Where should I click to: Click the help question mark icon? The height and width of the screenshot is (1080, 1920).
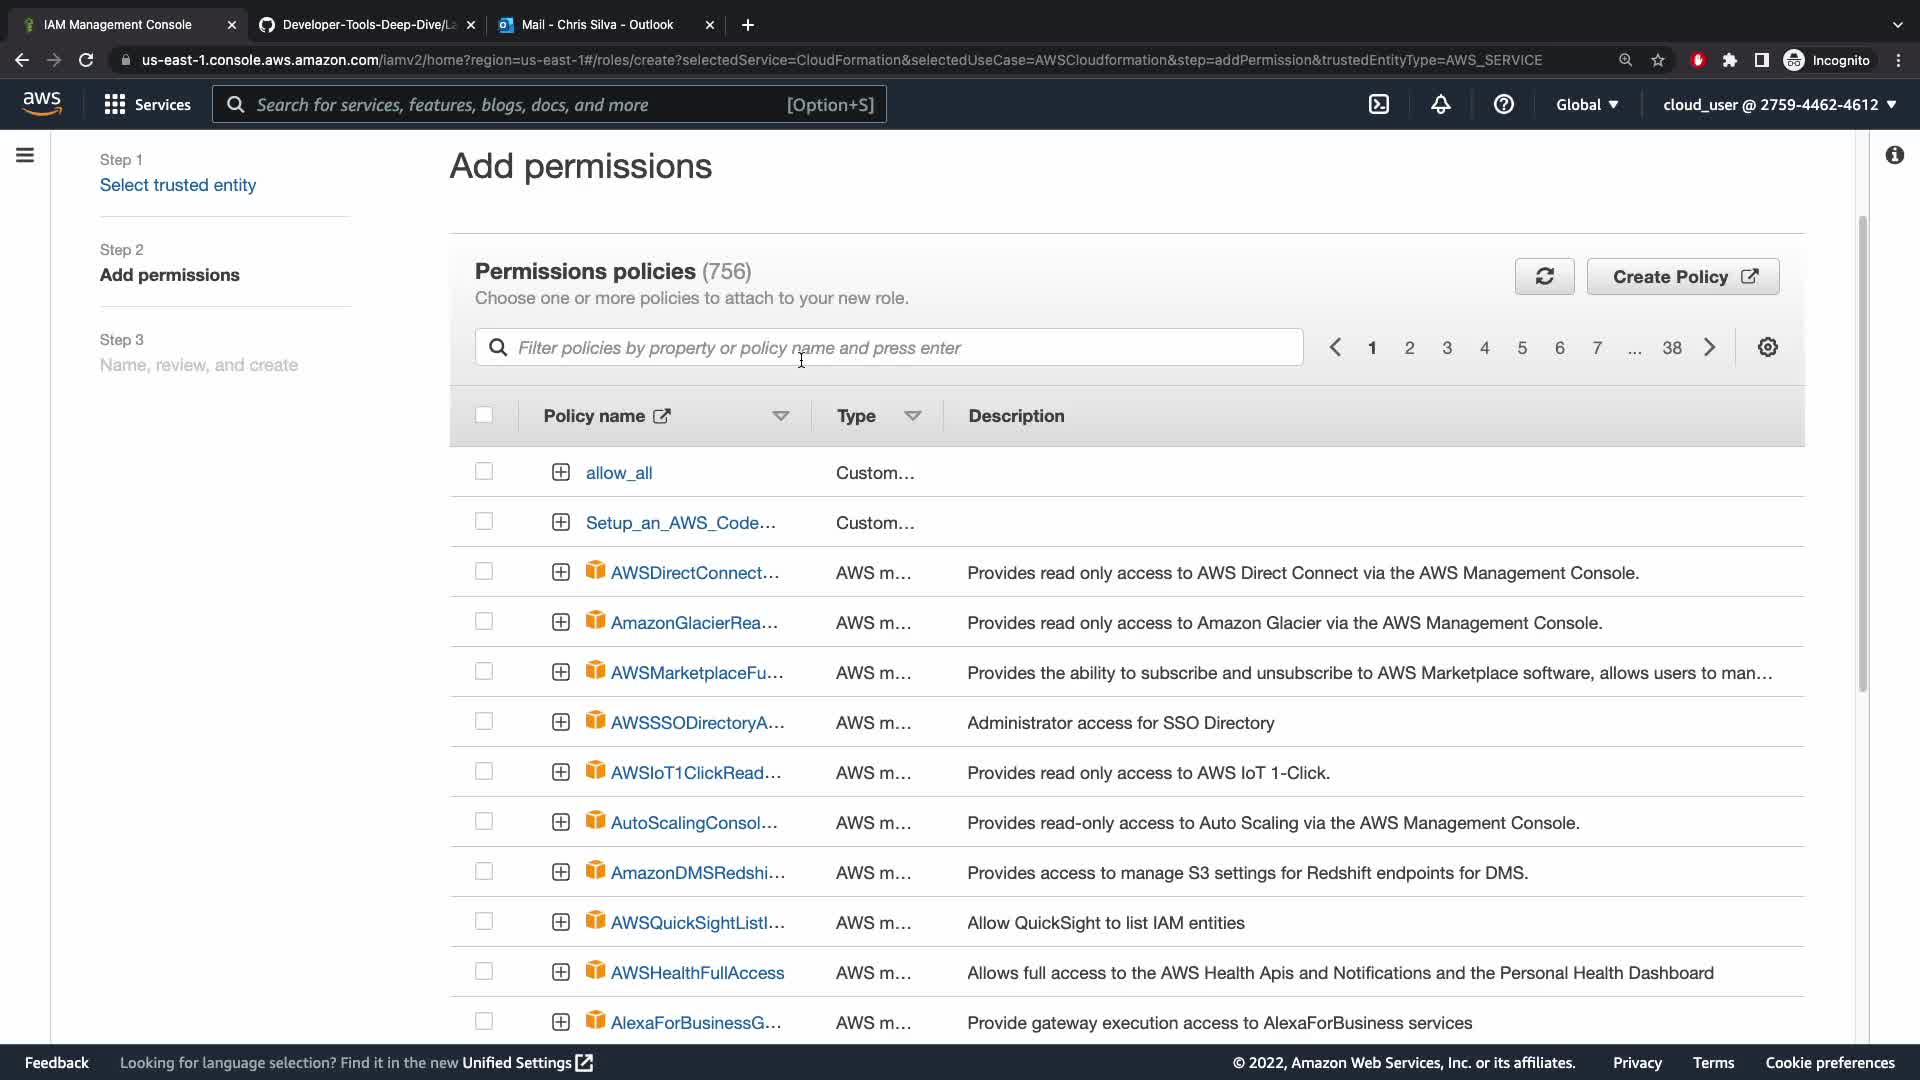coord(1503,104)
